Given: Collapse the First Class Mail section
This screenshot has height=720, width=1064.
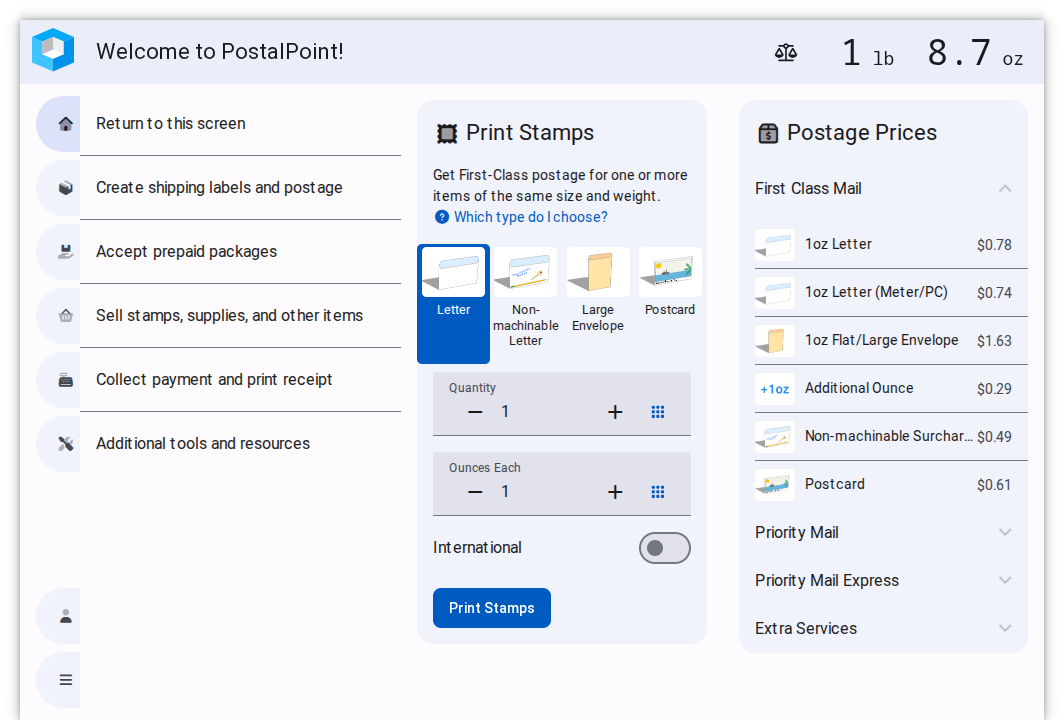Looking at the screenshot, I should coord(1005,189).
